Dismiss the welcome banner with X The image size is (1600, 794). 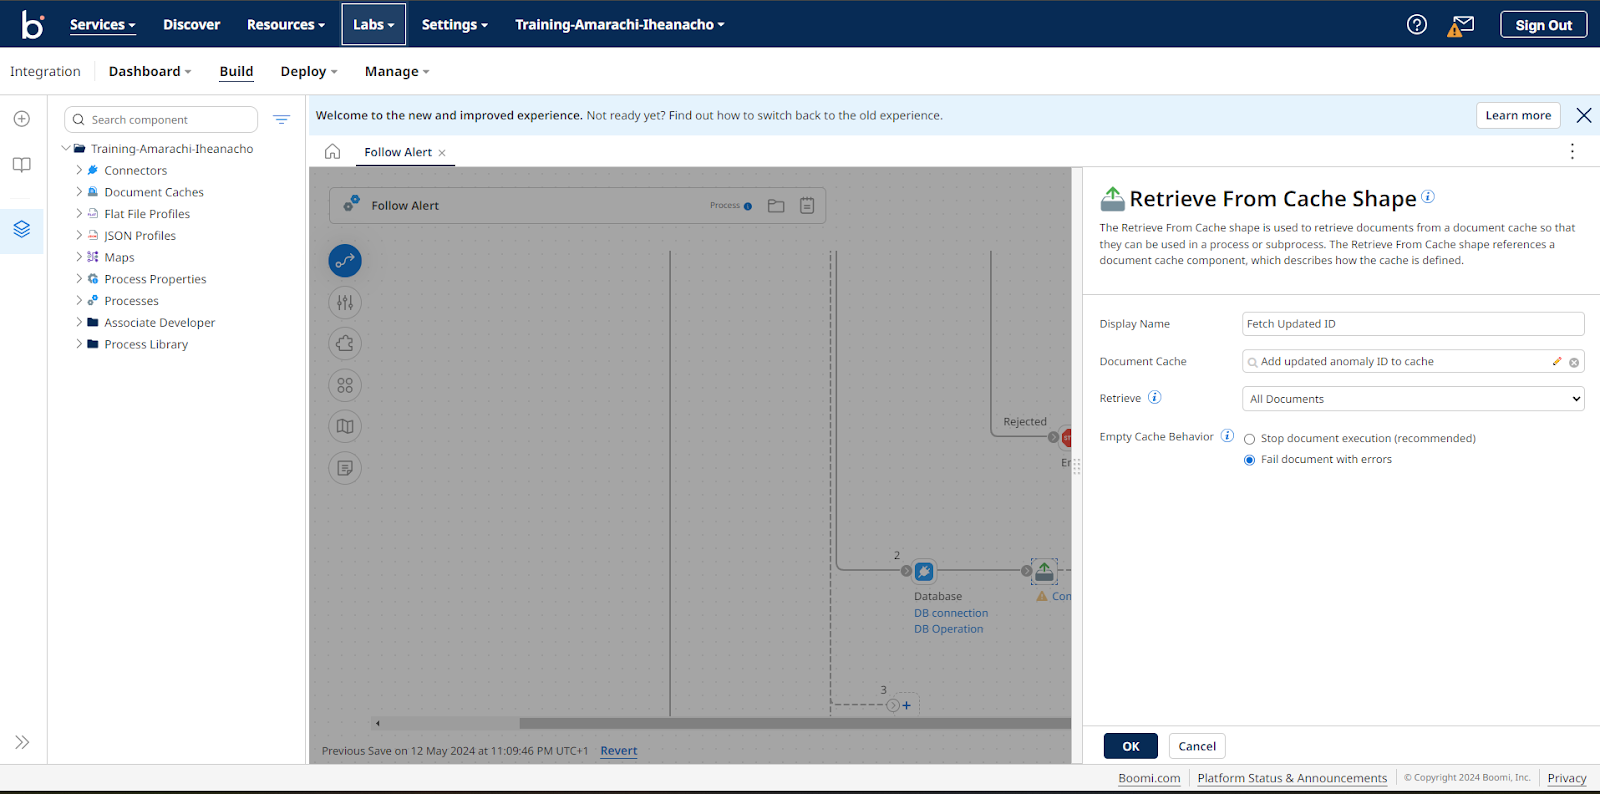point(1584,115)
